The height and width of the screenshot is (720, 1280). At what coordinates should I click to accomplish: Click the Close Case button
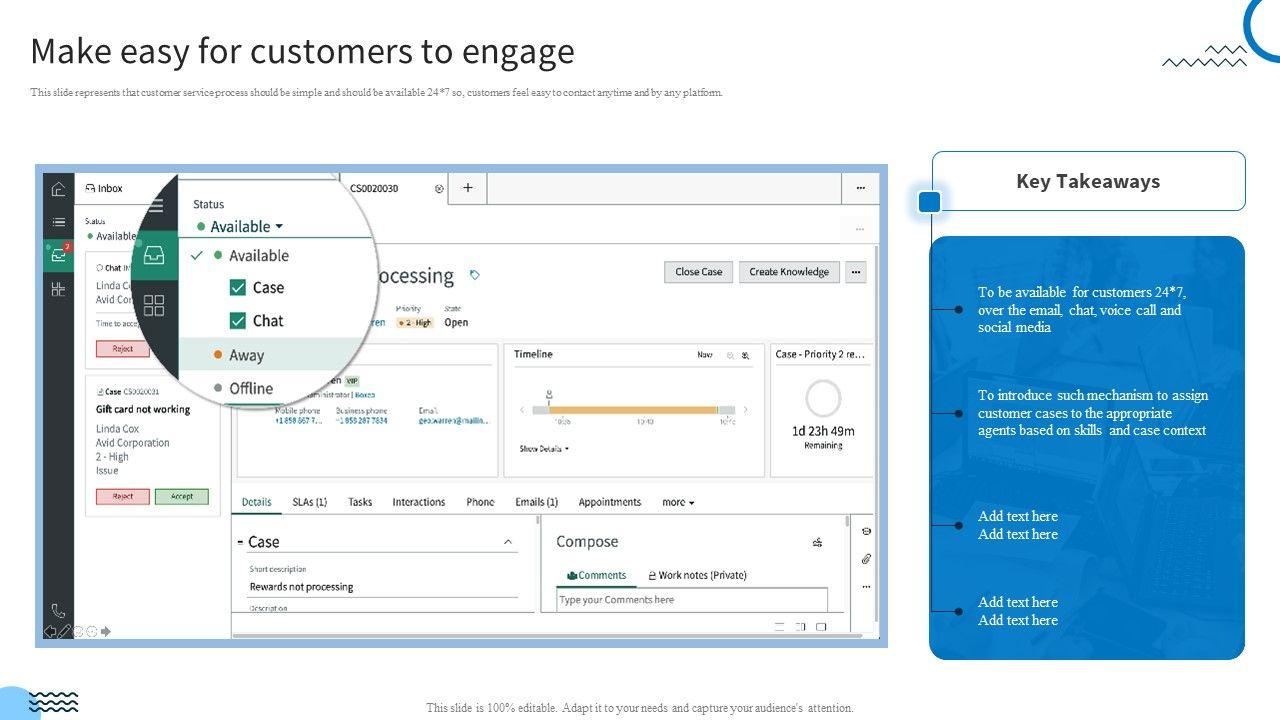pos(698,272)
